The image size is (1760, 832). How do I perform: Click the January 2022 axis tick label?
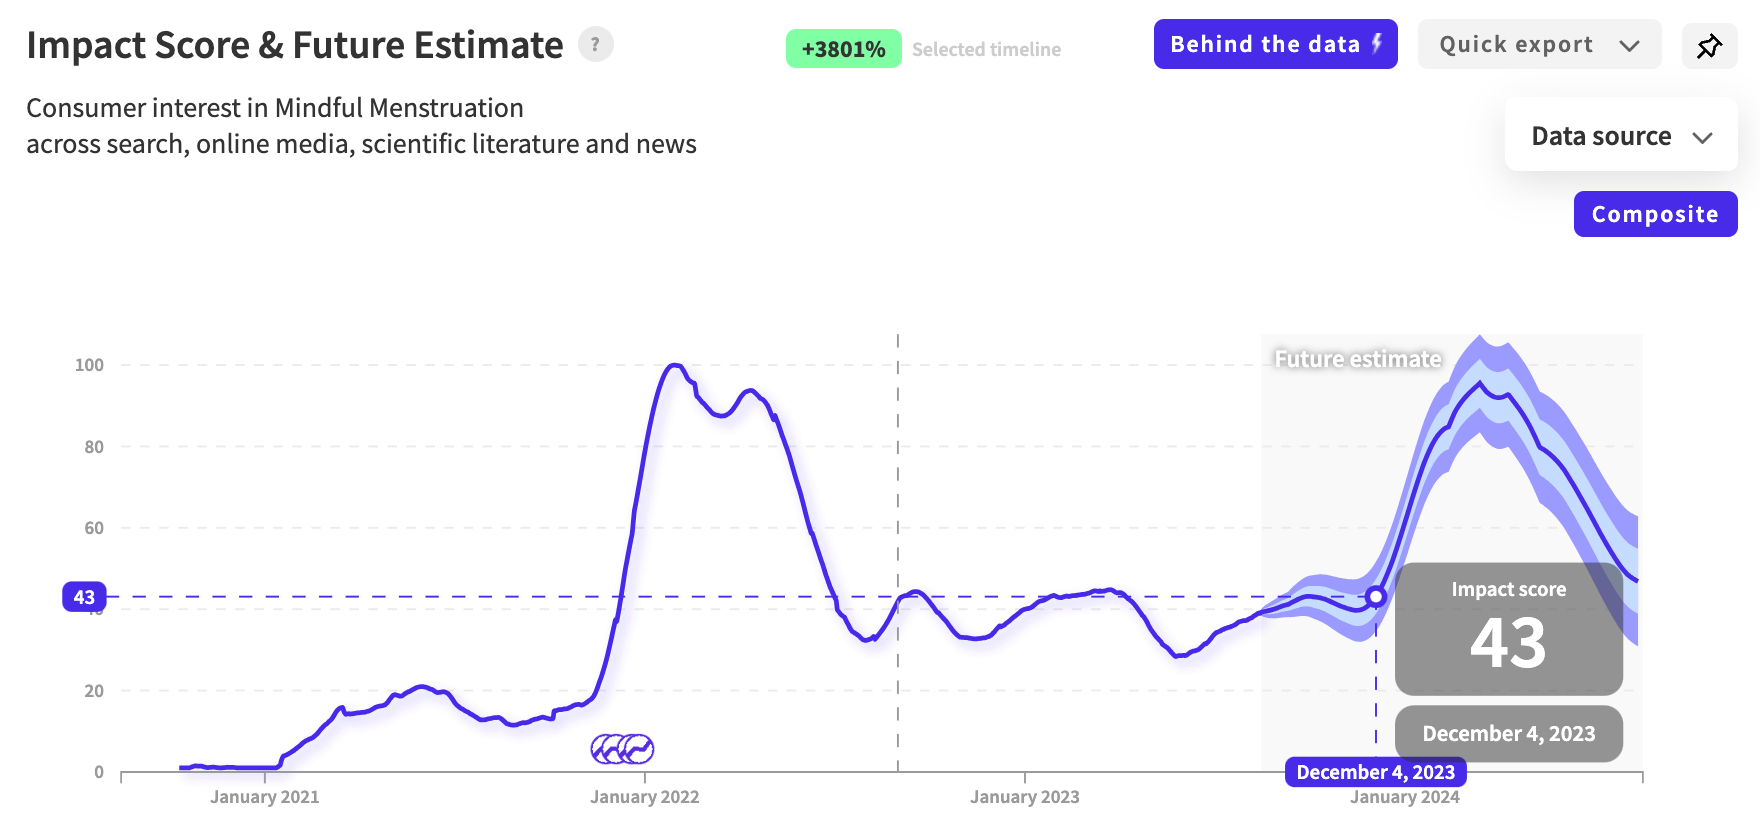[x=644, y=797]
